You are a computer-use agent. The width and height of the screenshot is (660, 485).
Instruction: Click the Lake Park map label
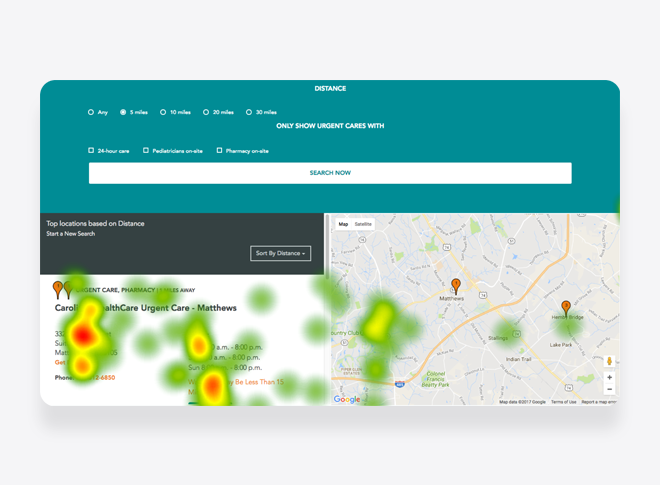pyautogui.click(x=561, y=345)
